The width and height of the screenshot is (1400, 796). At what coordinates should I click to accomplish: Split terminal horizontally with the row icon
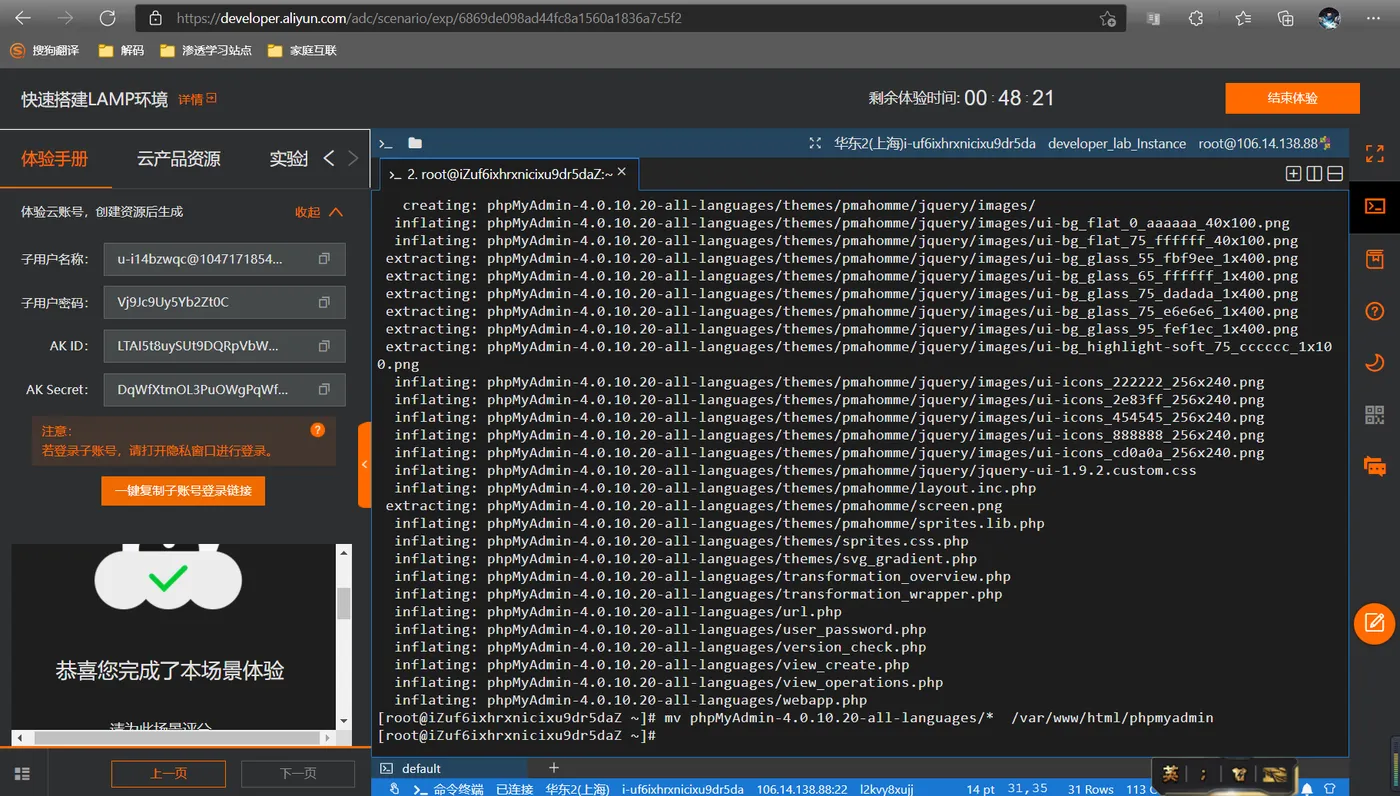1335,173
